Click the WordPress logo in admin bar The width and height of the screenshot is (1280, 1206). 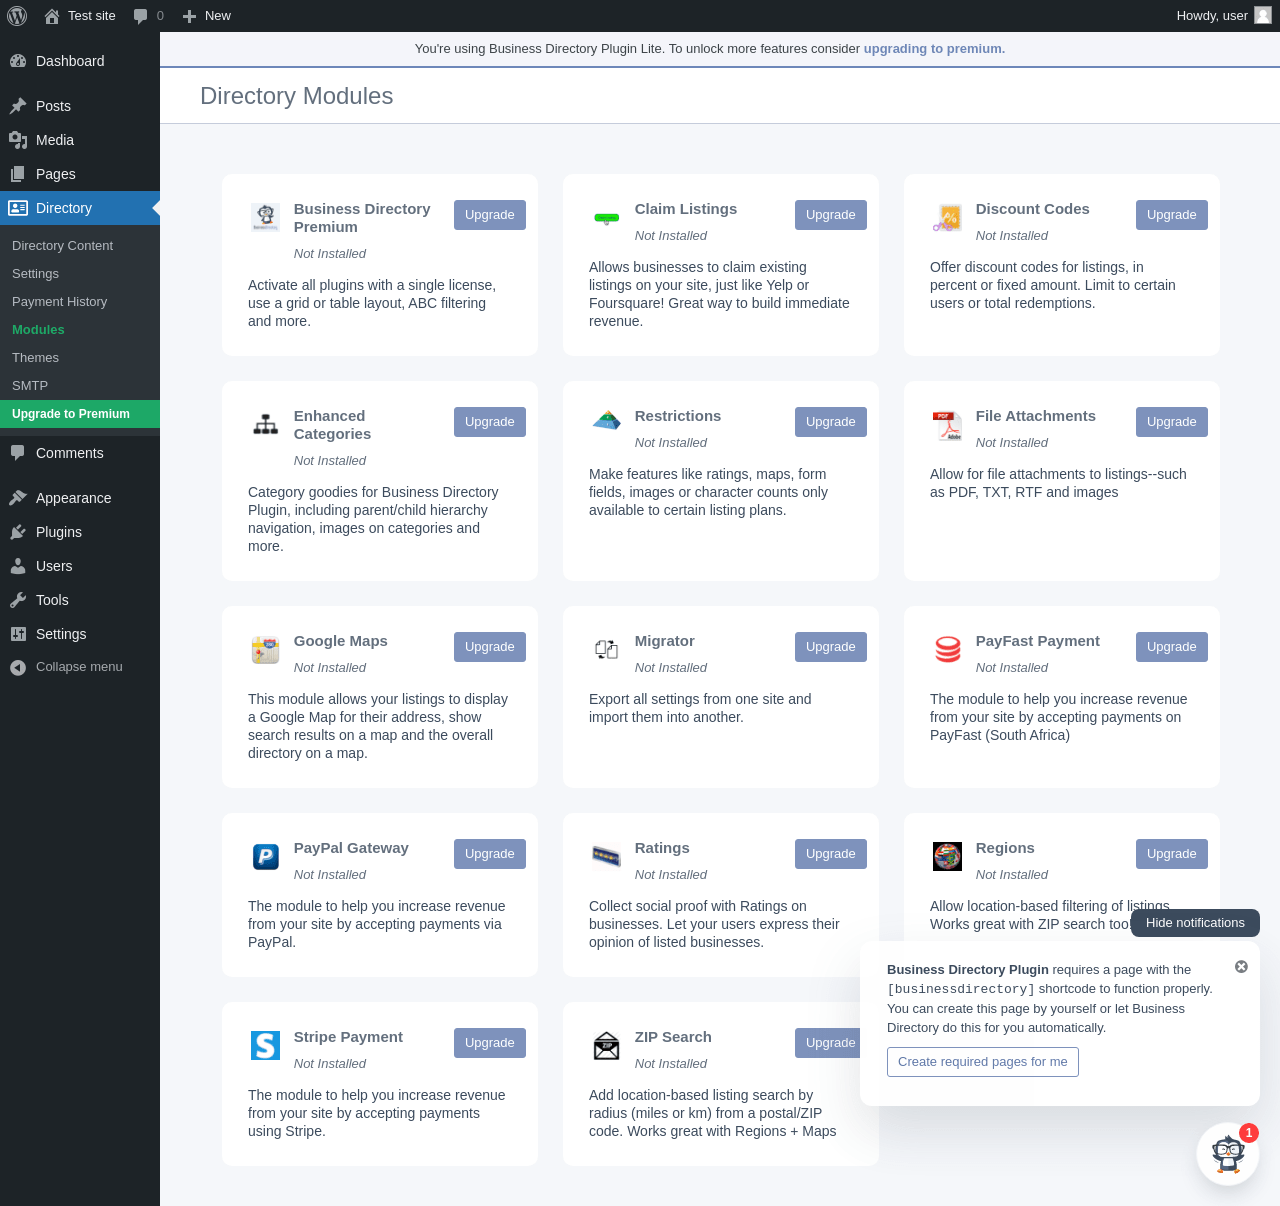coord(17,16)
